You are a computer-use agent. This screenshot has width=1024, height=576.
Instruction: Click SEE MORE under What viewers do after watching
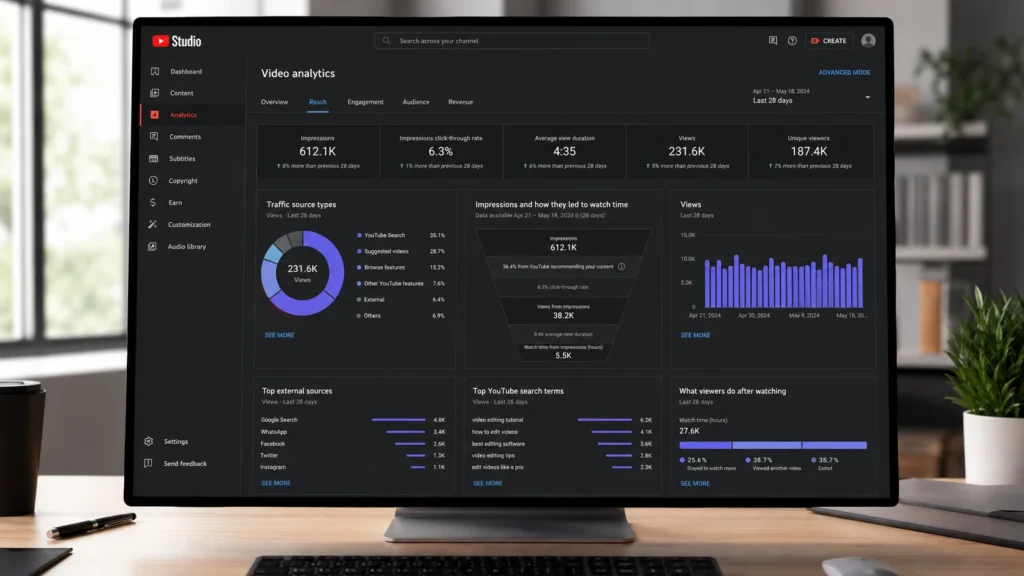[x=695, y=483]
